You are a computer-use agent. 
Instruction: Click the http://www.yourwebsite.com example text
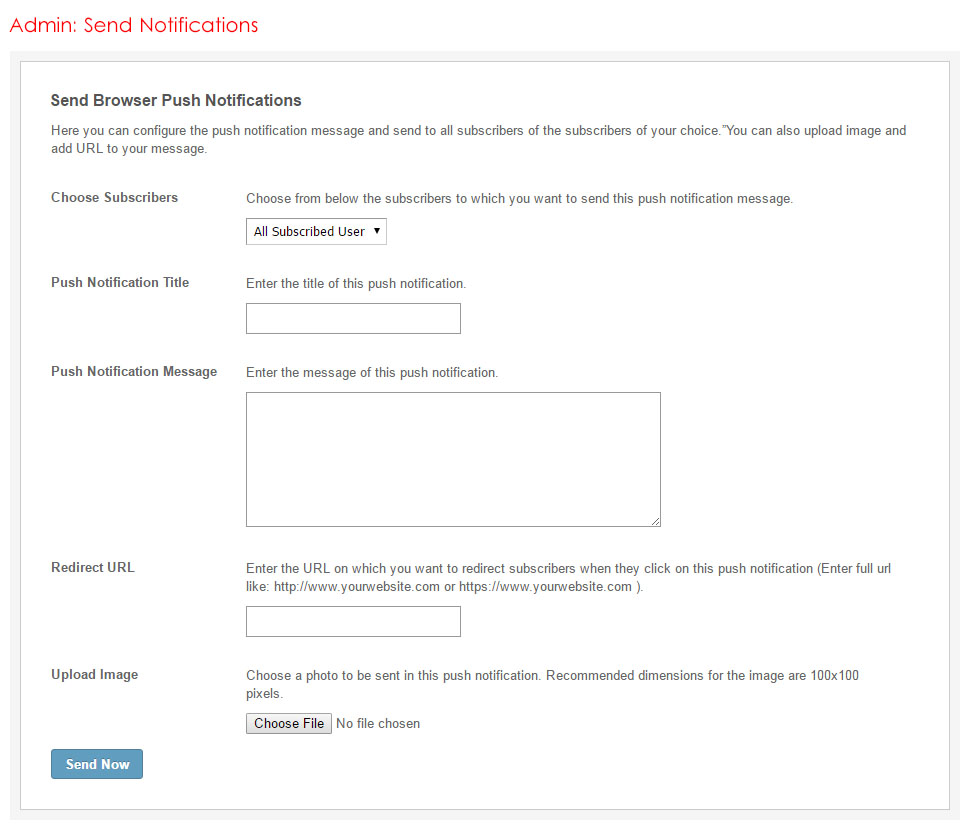357,586
